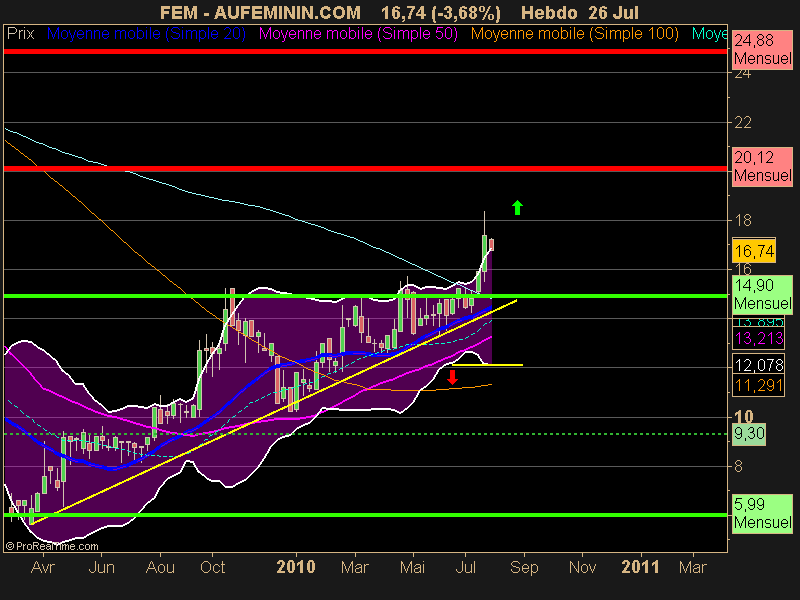Click the price change -3,68% in title
Viewport: 800px width, 600px height.
(466, 12)
